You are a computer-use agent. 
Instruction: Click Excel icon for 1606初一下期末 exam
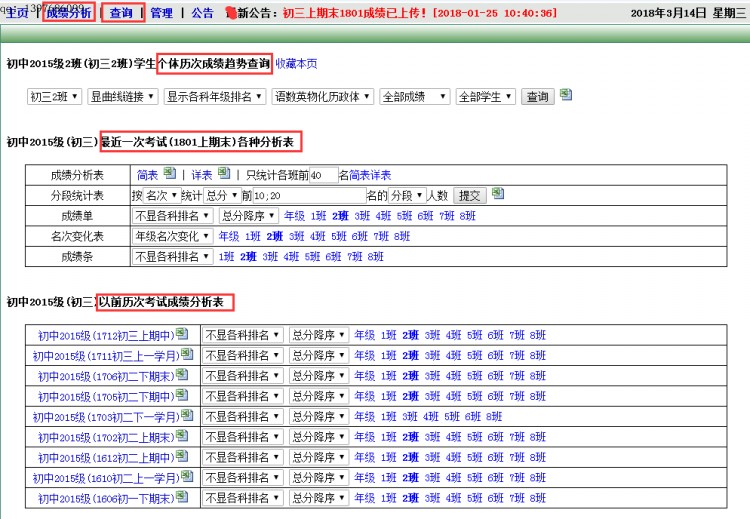[x=182, y=497]
